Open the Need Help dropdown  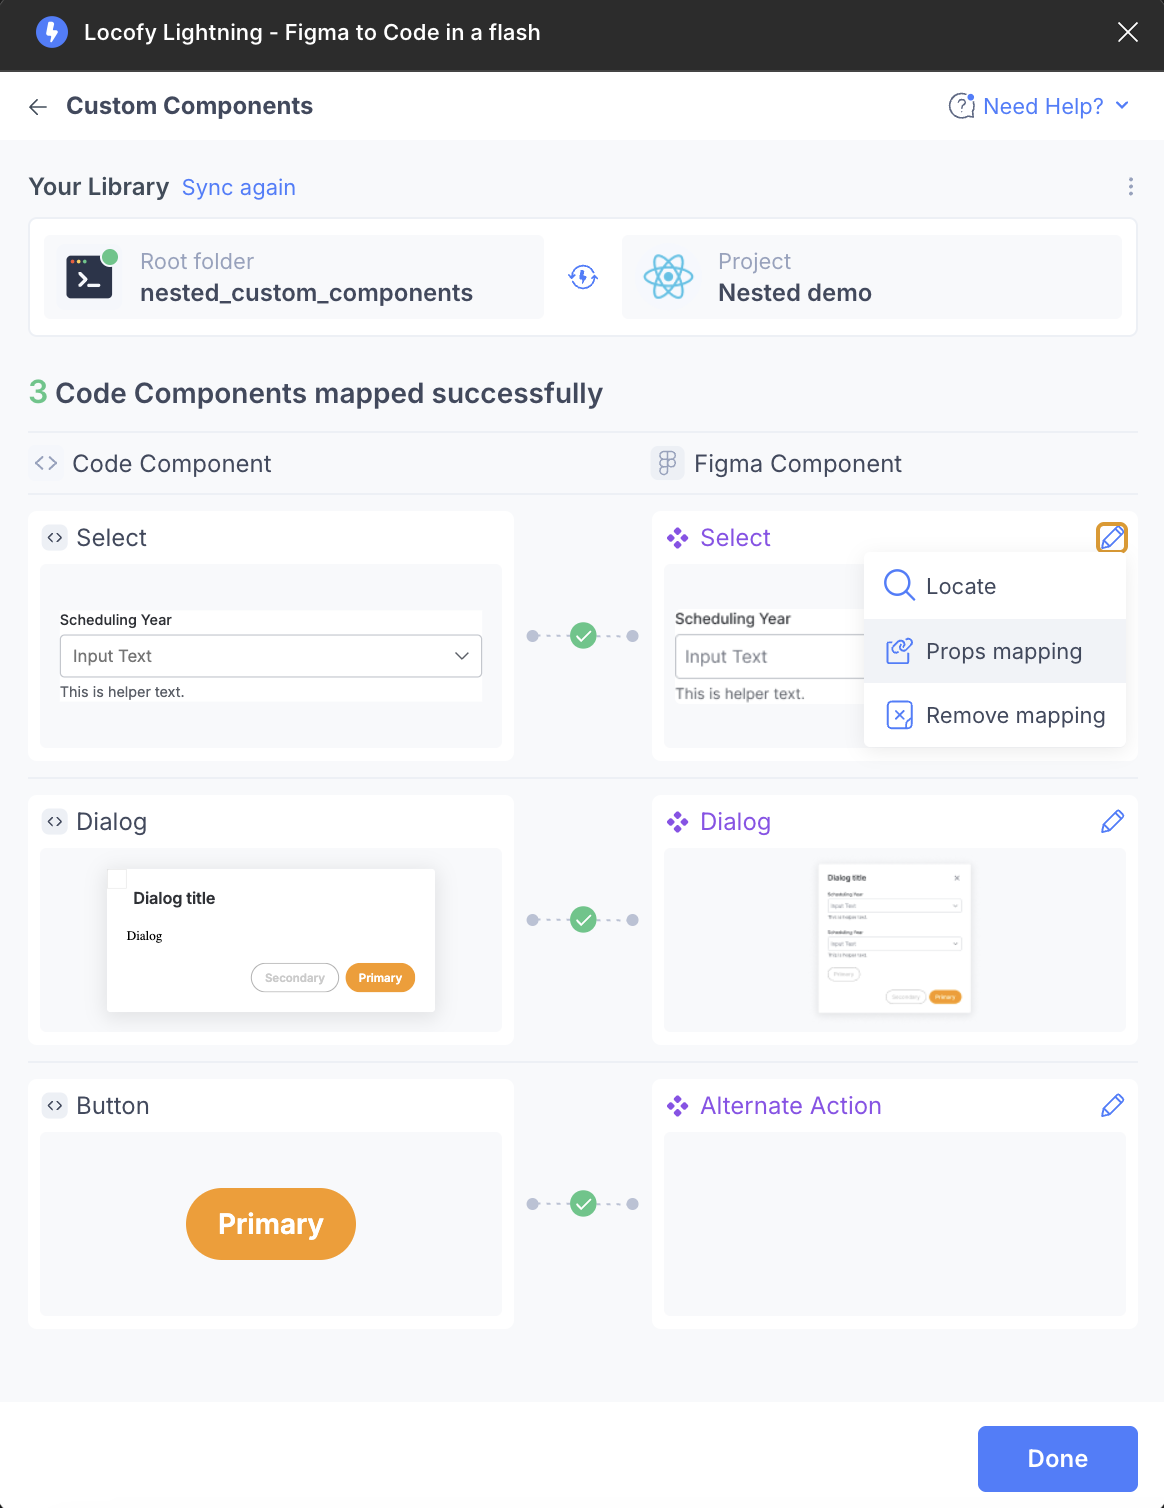1040,105
